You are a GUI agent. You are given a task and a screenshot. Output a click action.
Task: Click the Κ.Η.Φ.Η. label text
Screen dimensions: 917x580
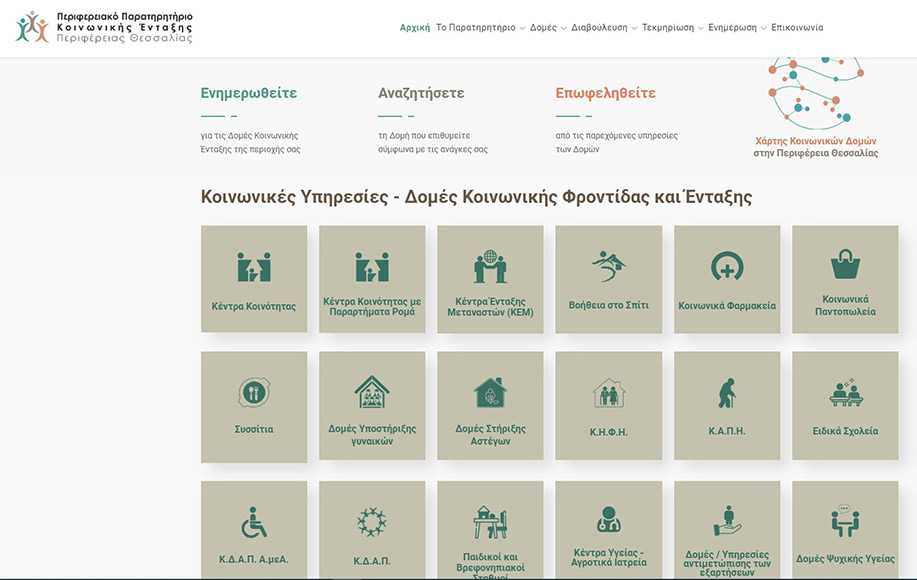click(608, 432)
